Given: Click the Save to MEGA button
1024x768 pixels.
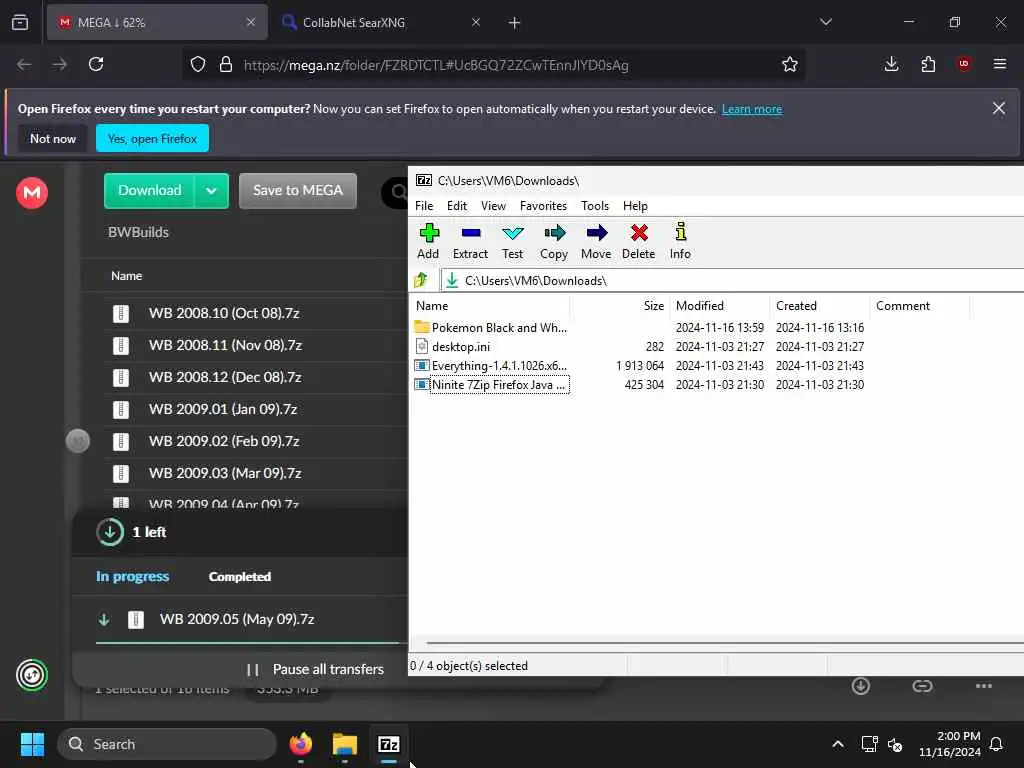Looking at the screenshot, I should click(x=298, y=191).
